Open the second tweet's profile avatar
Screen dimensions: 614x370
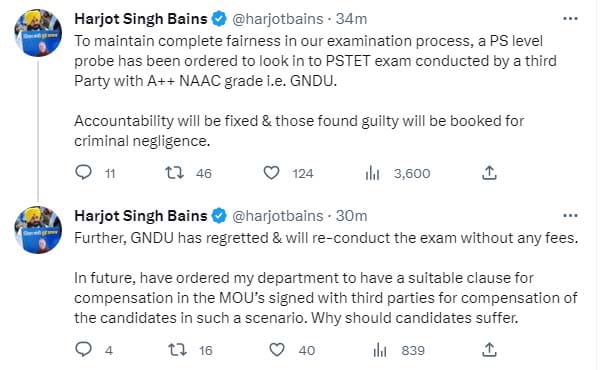pyautogui.click(x=38, y=230)
